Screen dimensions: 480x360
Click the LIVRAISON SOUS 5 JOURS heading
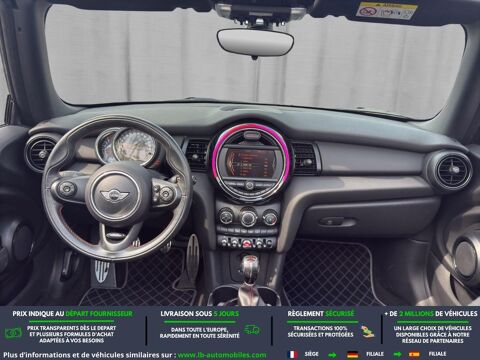click(200, 314)
